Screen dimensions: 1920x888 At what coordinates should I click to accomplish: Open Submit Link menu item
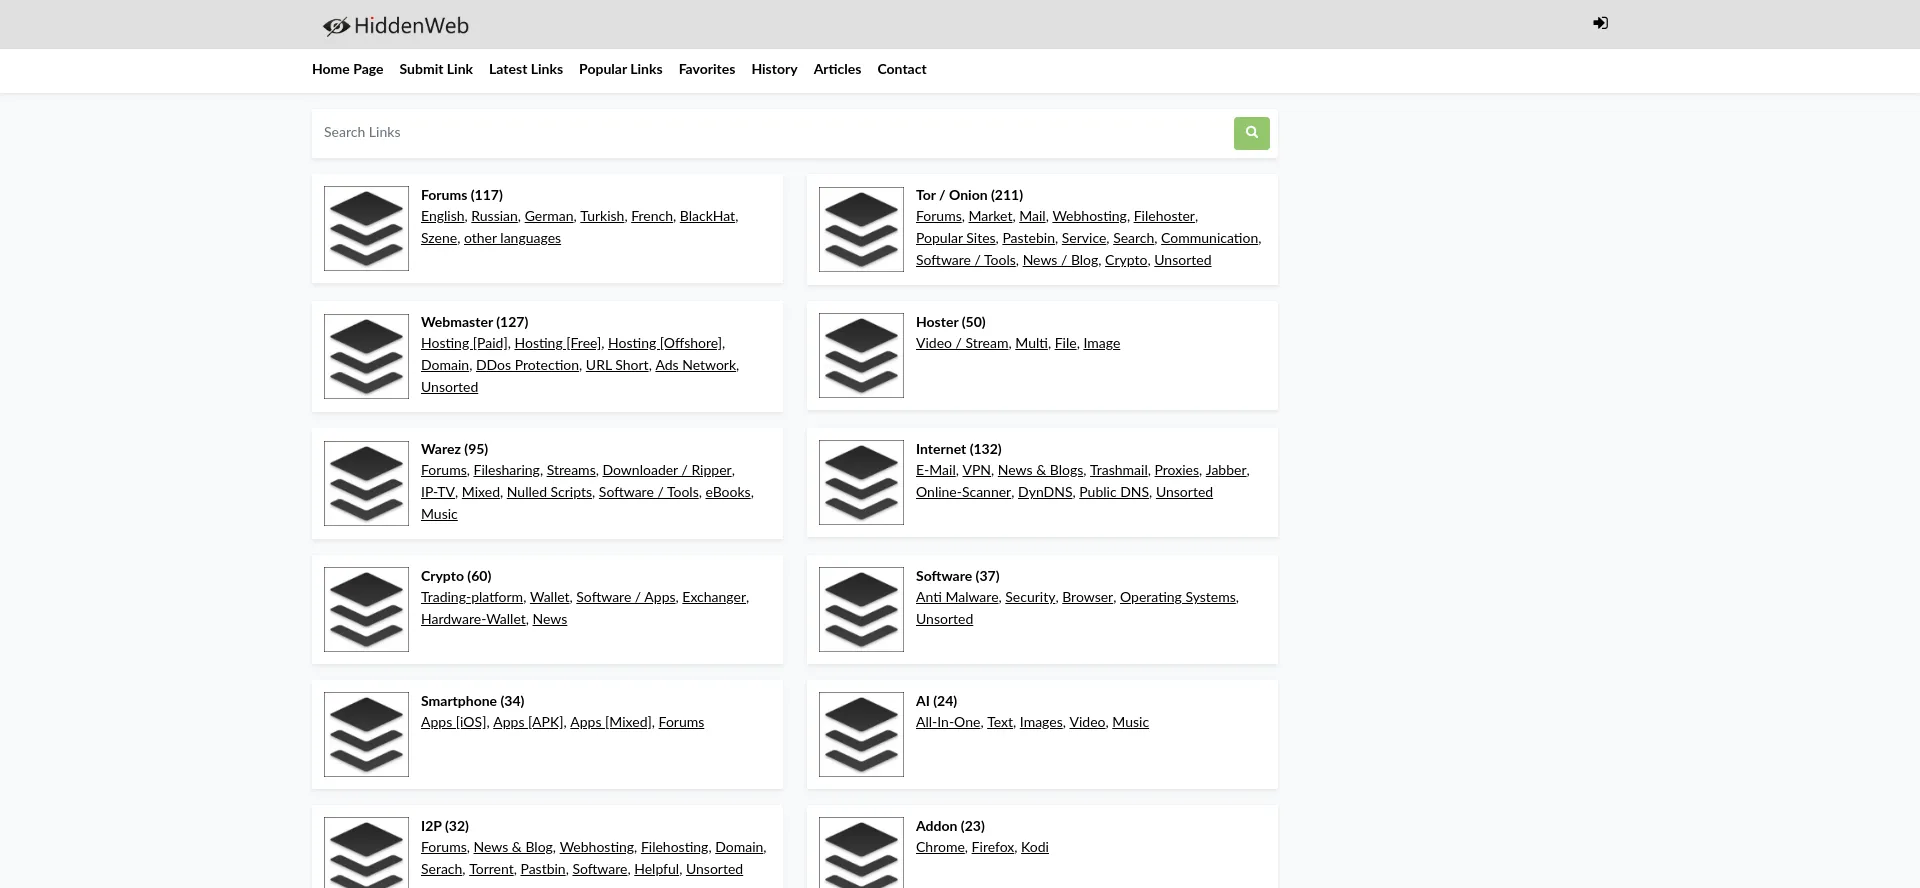coord(436,70)
